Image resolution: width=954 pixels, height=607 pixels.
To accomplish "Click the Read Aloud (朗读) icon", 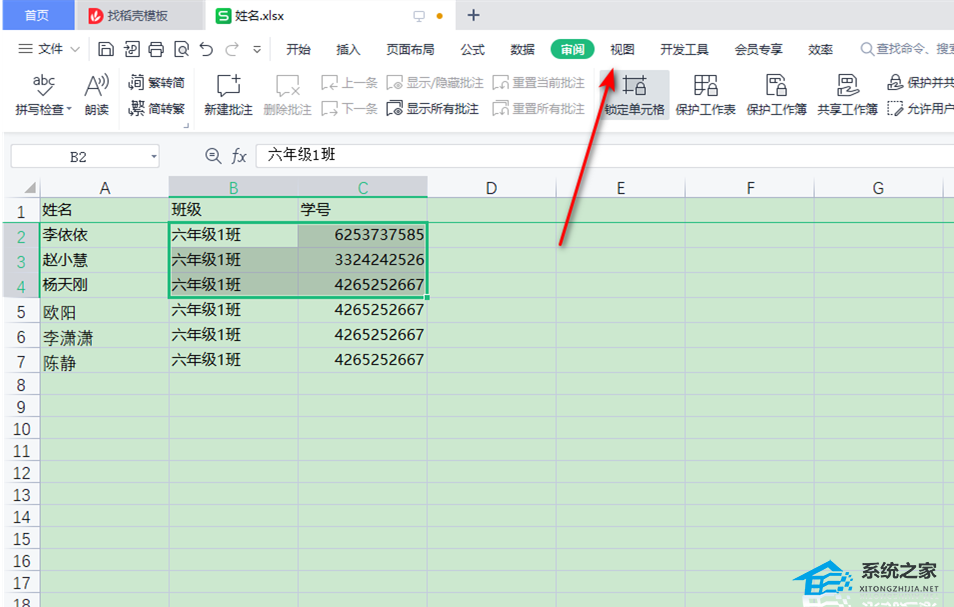I will point(97,96).
